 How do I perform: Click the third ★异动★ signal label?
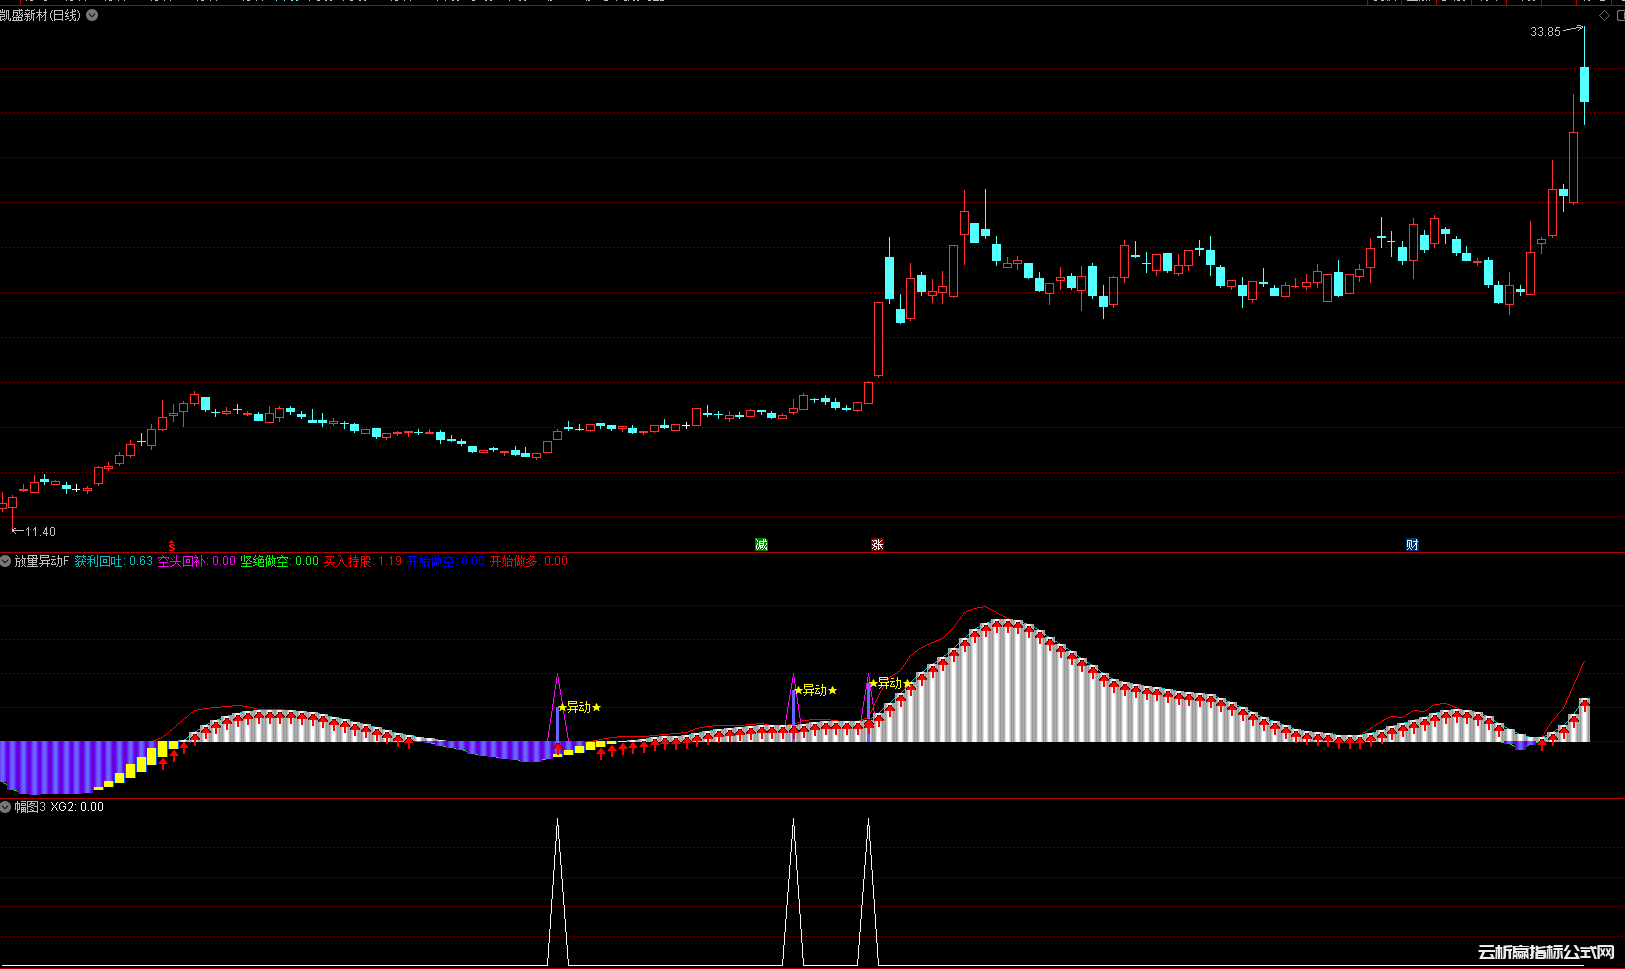(889, 684)
